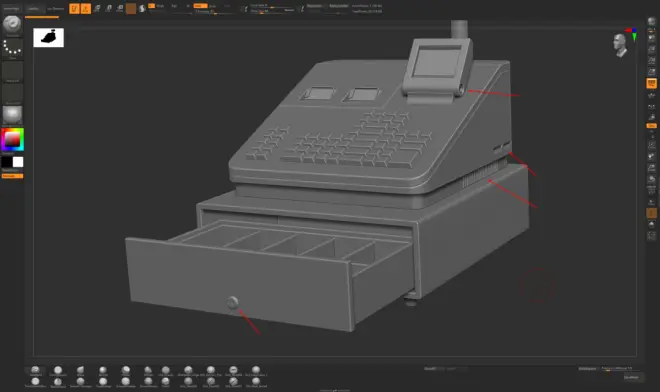Switch to the Live Boolean tab
660x392 pixels.
(x=56, y=8)
